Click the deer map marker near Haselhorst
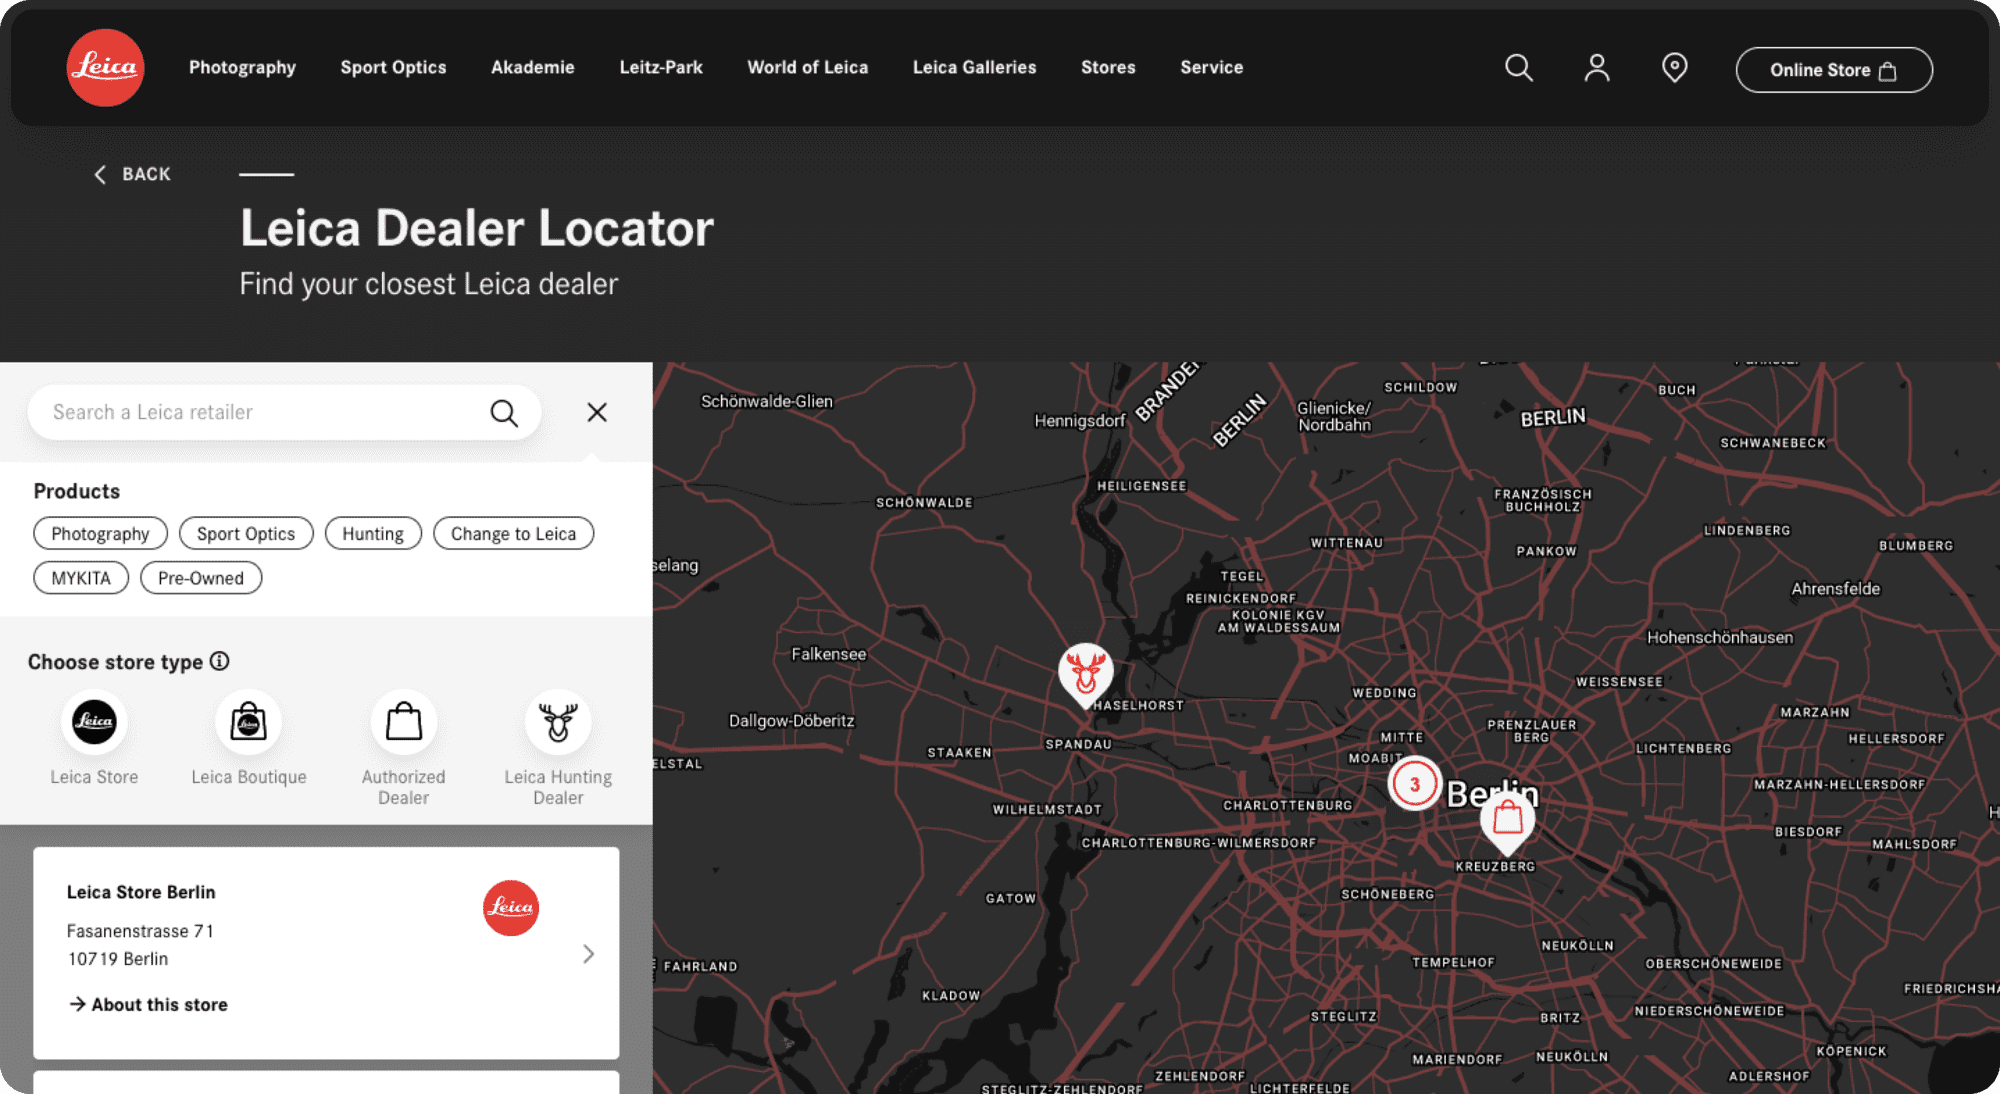 [1085, 674]
